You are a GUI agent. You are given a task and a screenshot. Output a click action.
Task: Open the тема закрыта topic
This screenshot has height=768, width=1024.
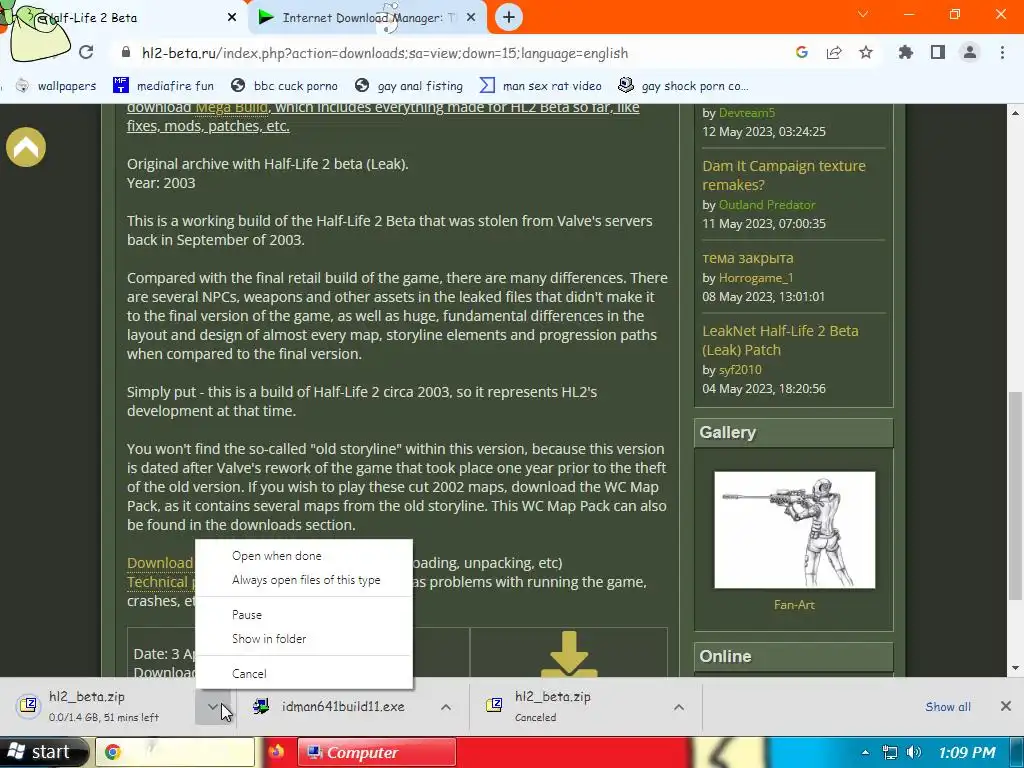coord(748,258)
